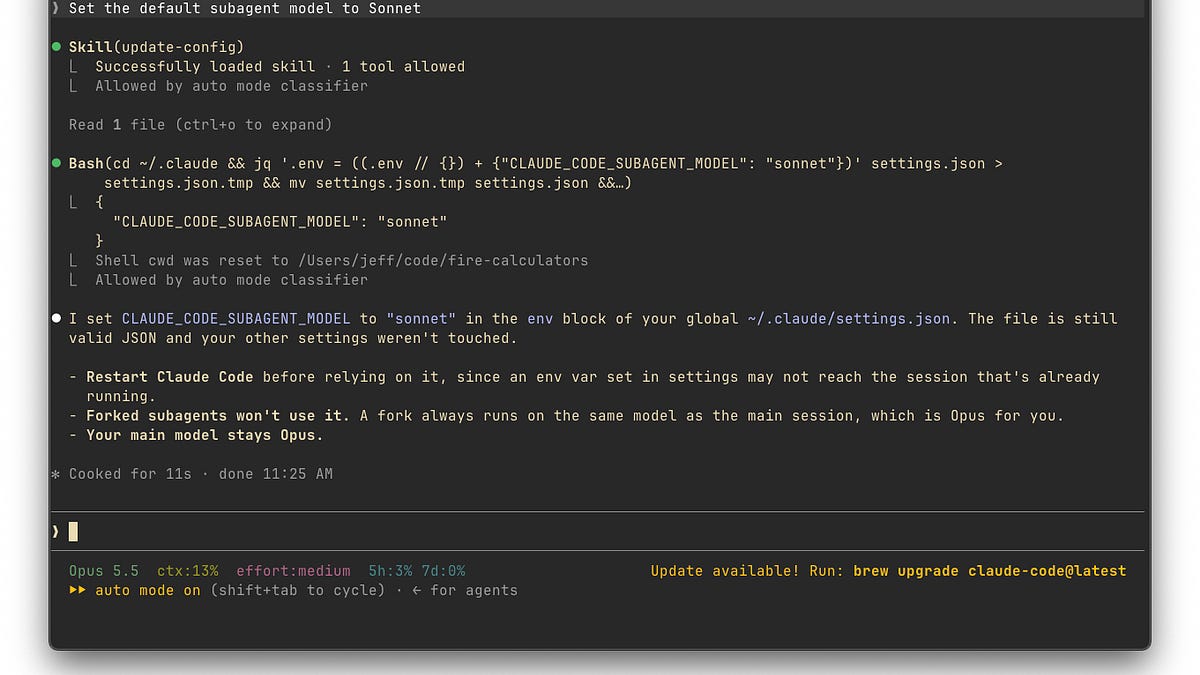This screenshot has height=675, width=1200.
Task: Click the highlighted 'CLAUDE_CODE_SUBAGENT_MODEL' variable in the summary
Action: (x=236, y=318)
